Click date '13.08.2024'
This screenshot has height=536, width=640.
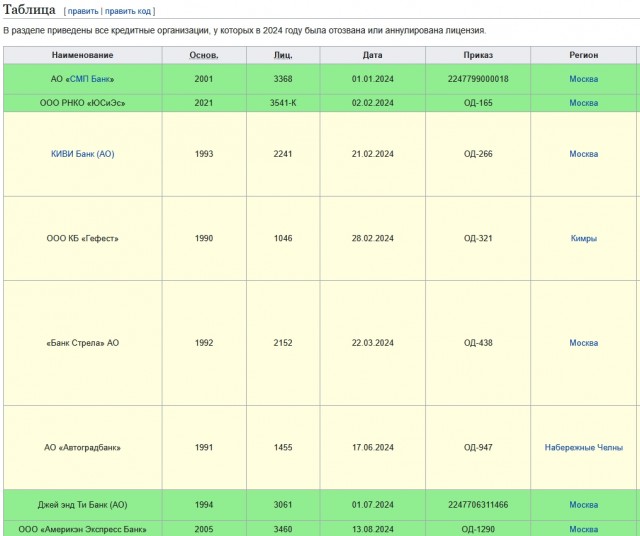(373, 529)
